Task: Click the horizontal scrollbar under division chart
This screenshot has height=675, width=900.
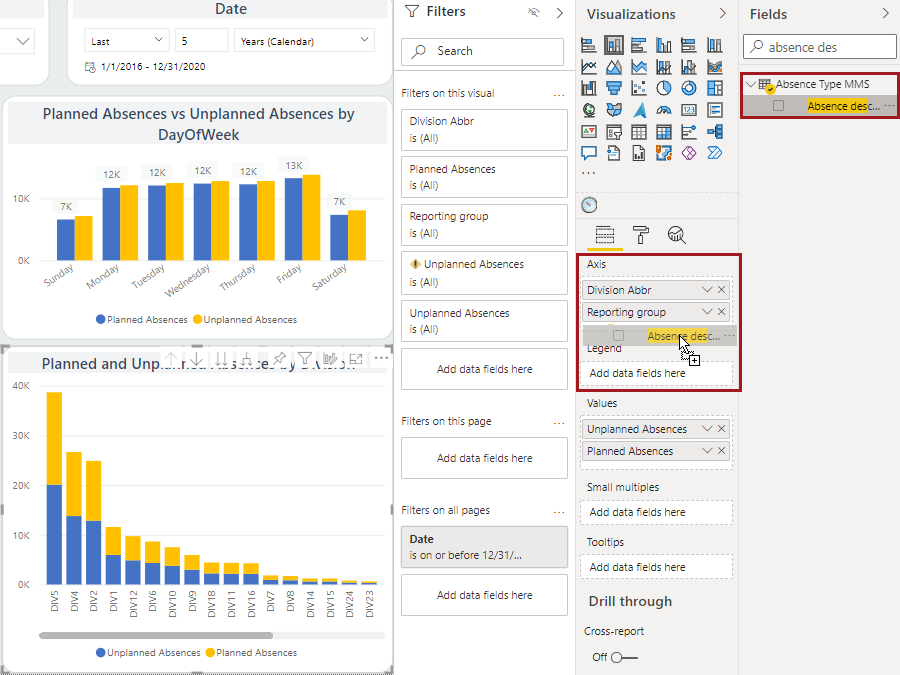Action: click(155, 635)
